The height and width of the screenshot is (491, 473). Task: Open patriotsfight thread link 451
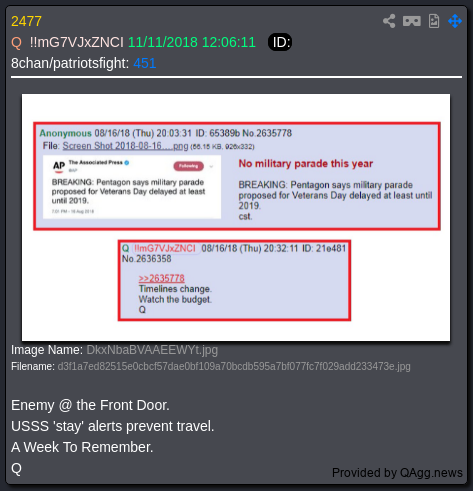click(145, 63)
